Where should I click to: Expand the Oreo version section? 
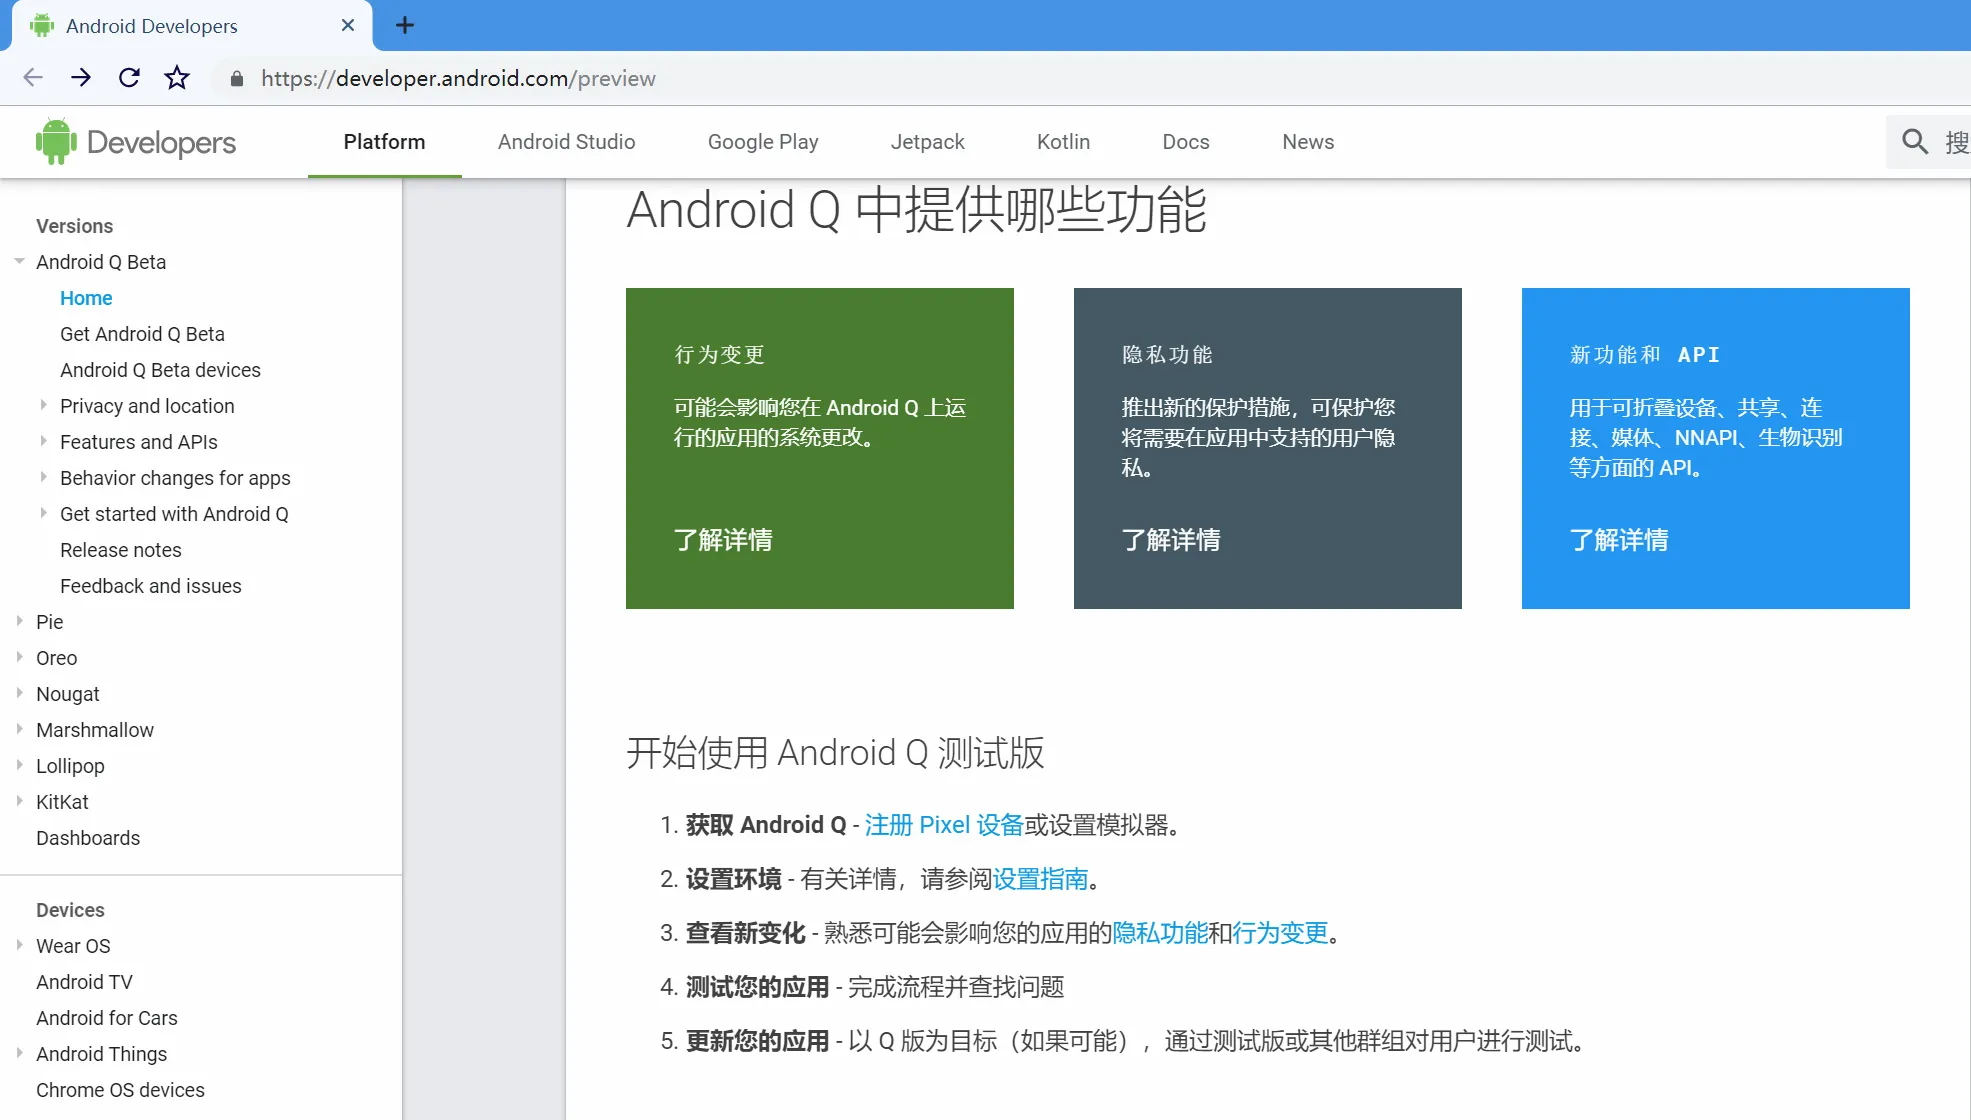click(19, 657)
